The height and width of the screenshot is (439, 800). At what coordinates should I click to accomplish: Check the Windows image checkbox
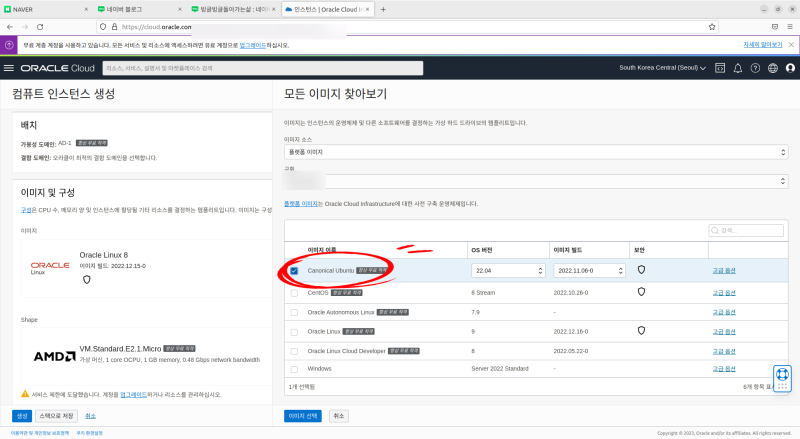click(294, 369)
